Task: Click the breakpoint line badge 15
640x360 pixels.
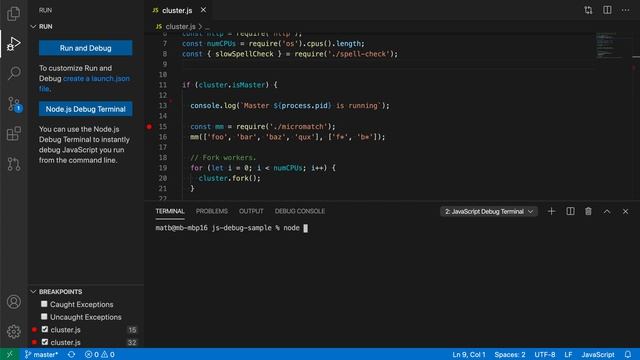Action: (x=132, y=329)
